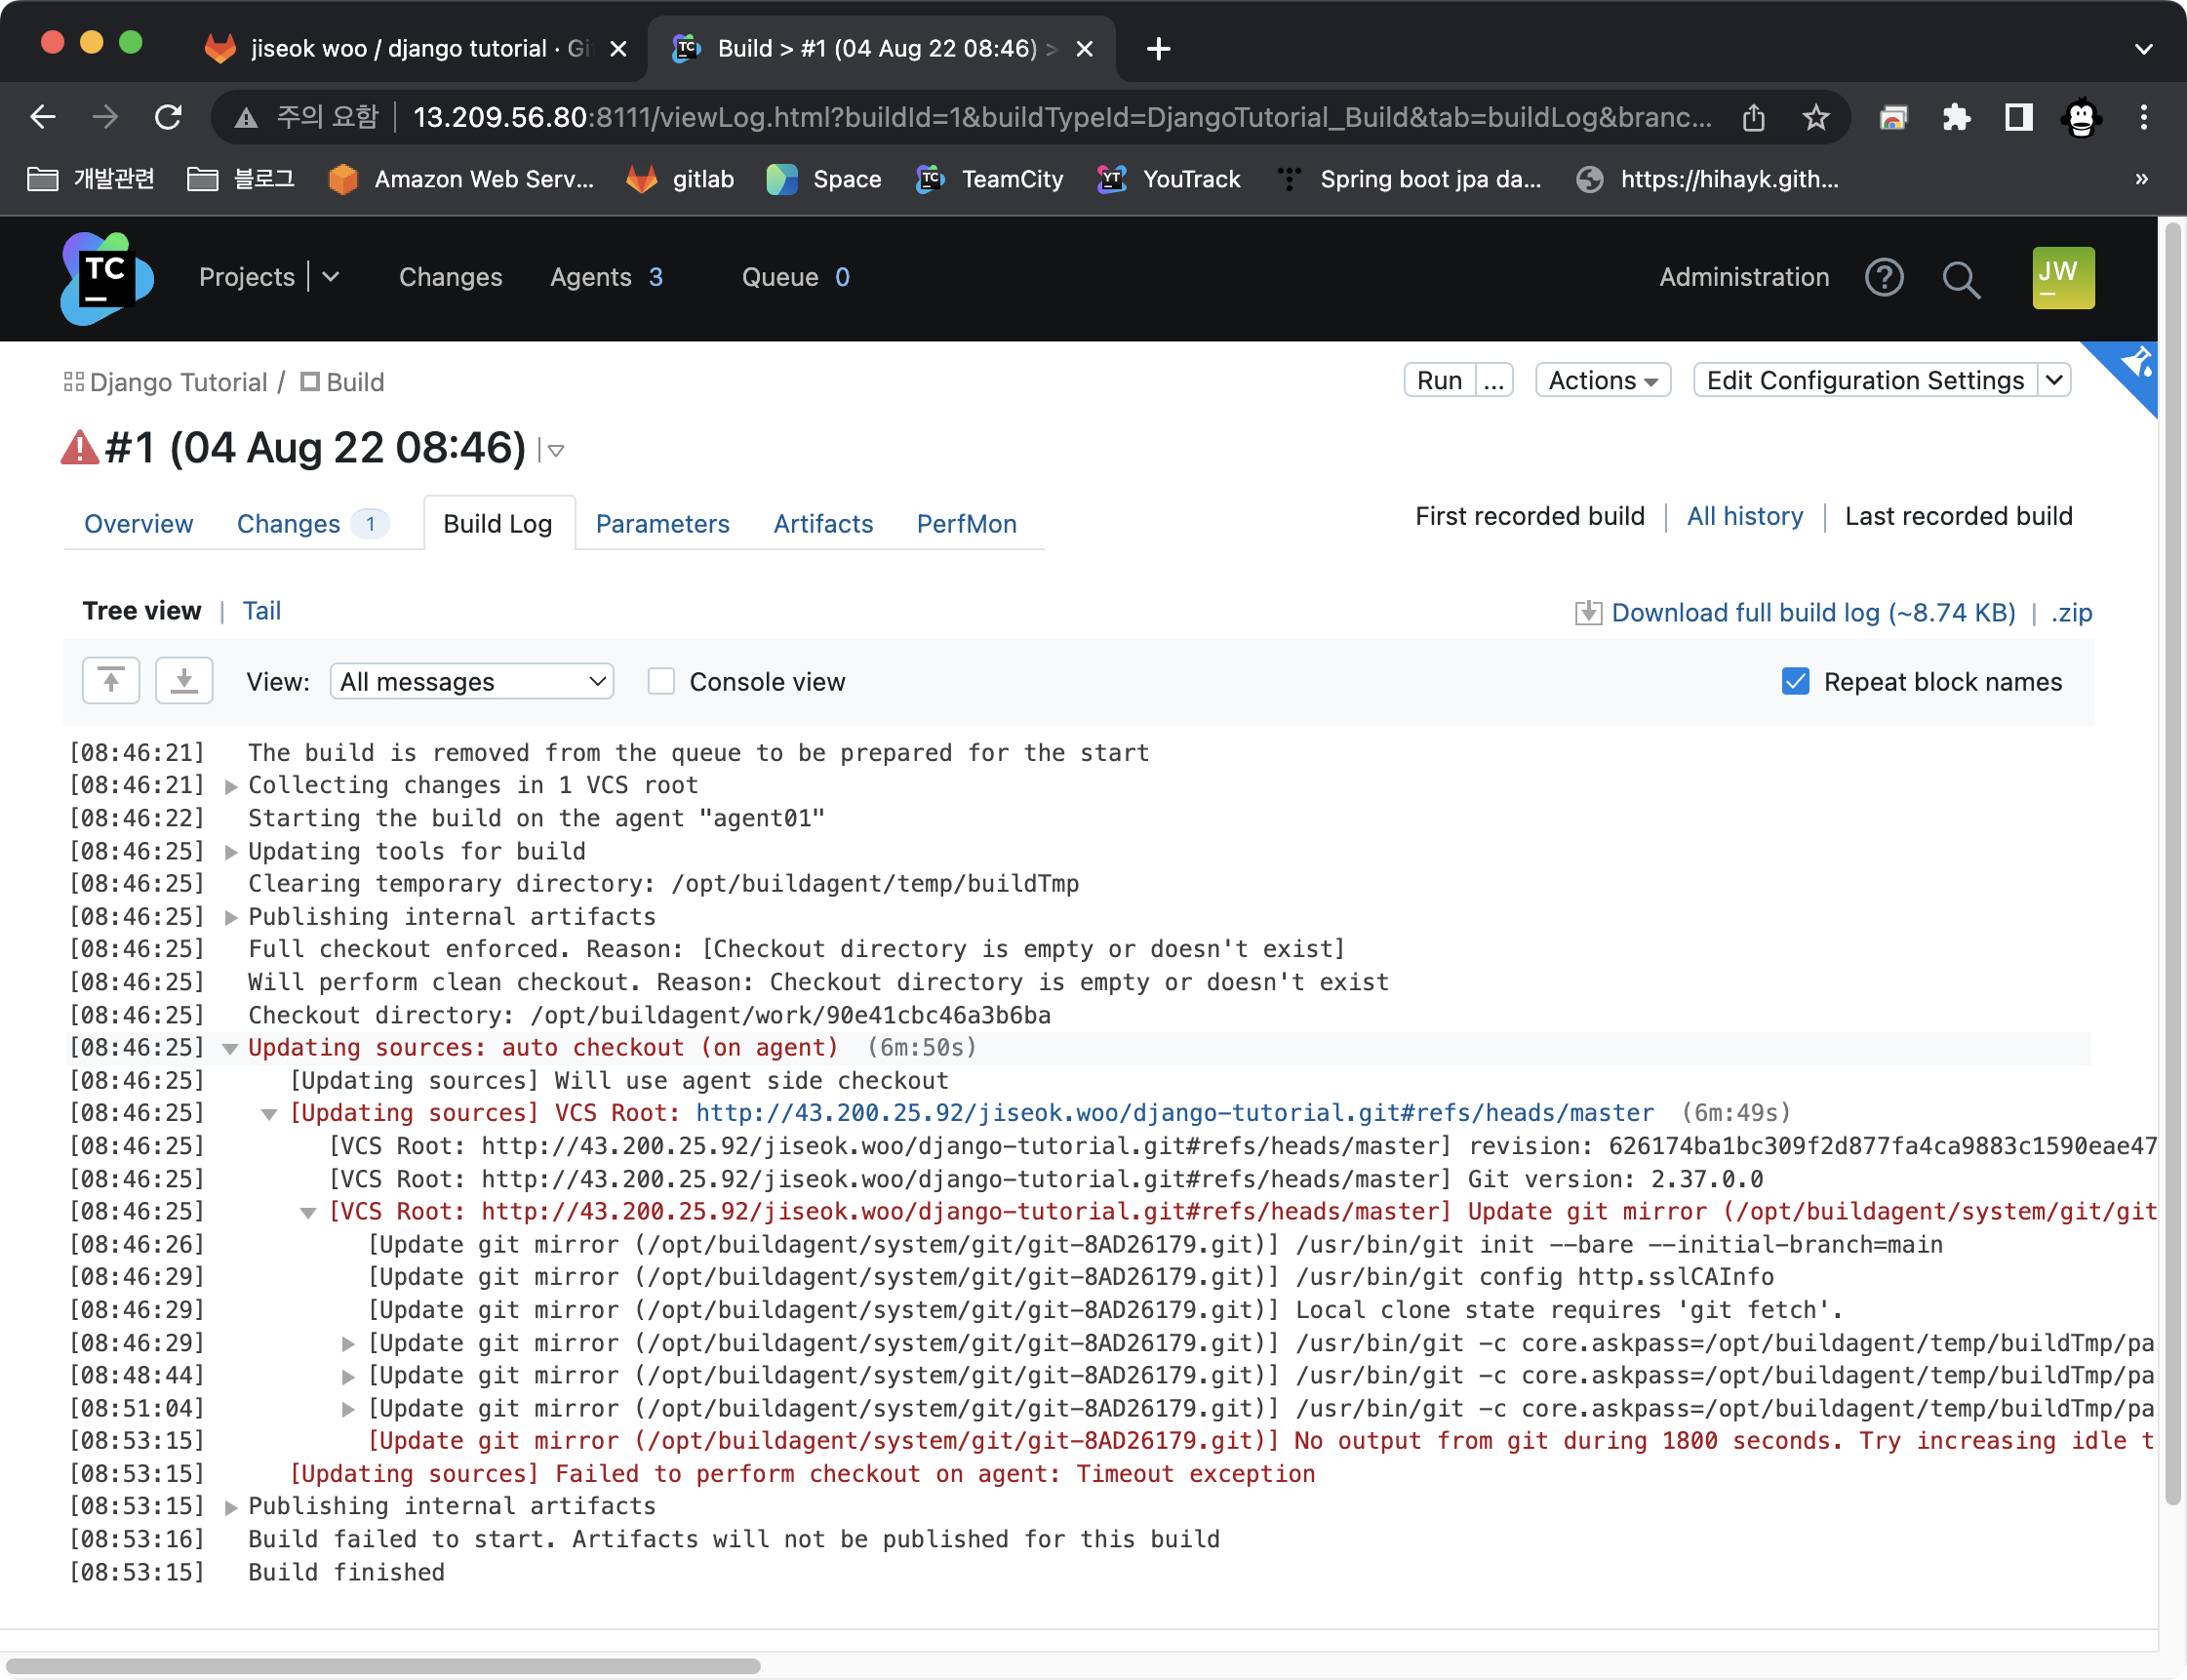Enable the Console view checkbox
This screenshot has width=2187, height=1680.
click(661, 682)
